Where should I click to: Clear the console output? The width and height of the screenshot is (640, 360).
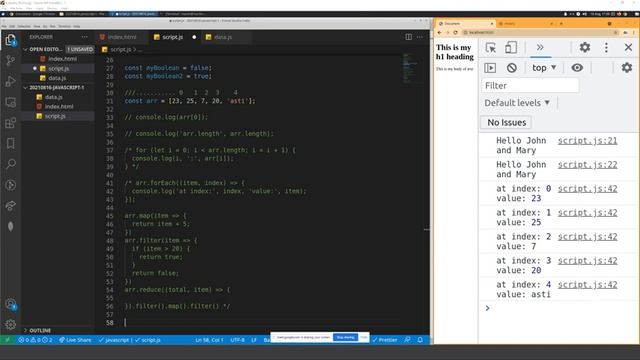coord(511,68)
